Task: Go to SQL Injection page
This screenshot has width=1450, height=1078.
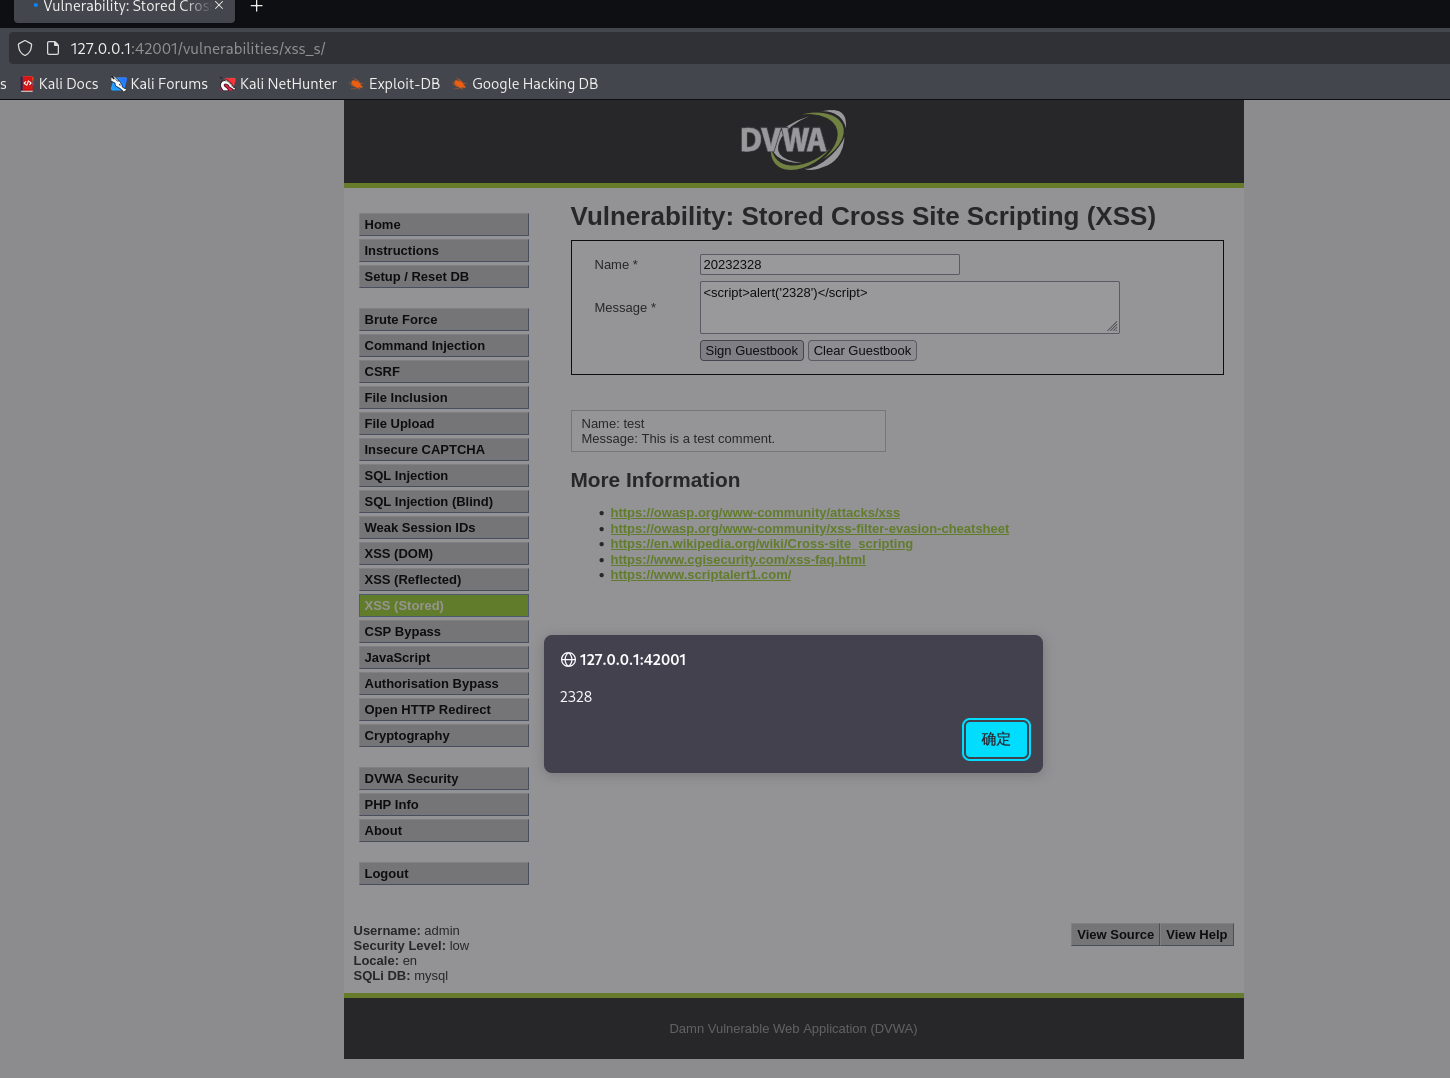Action: [x=443, y=475]
